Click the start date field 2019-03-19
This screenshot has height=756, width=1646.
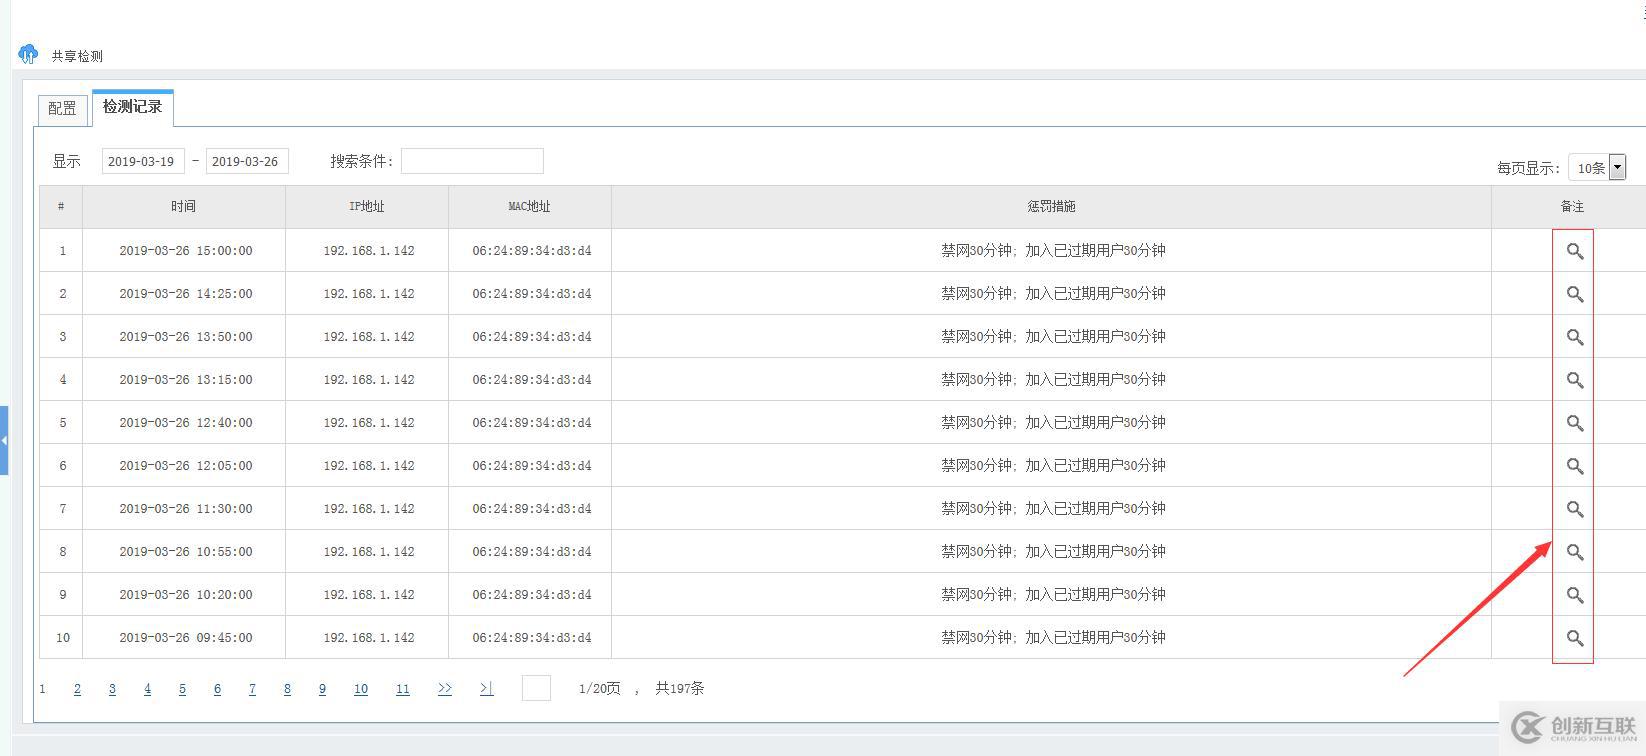(x=143, y=161)
